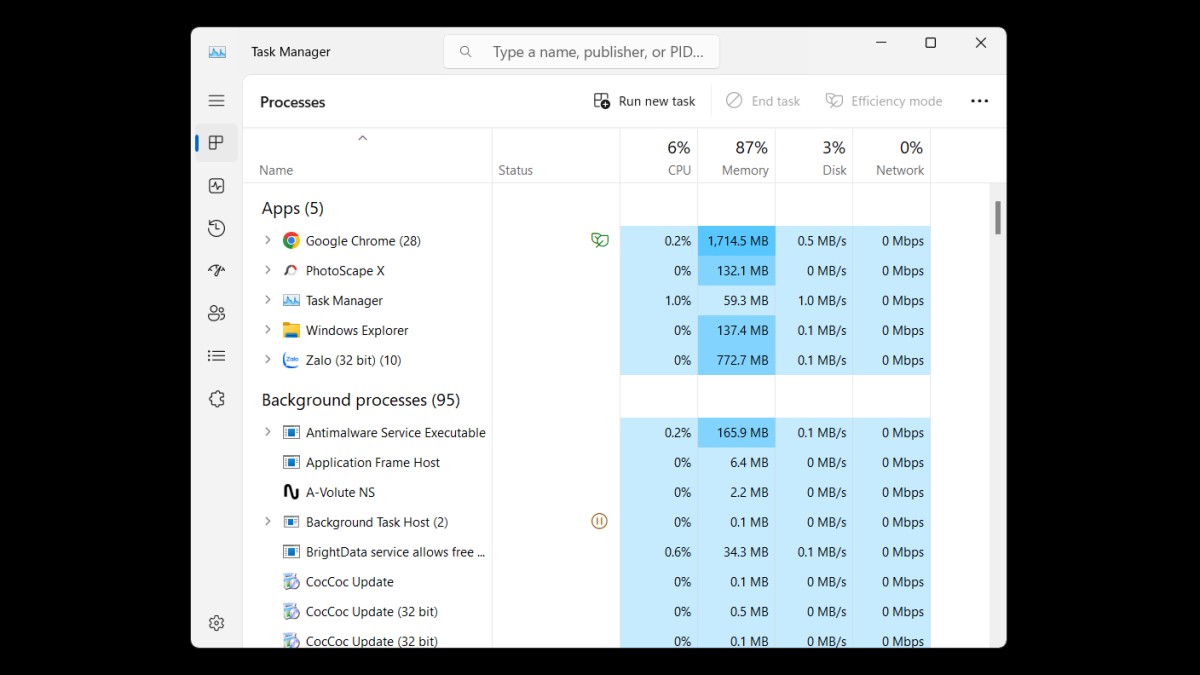This screenshot has width=1200, height=675.
Task: Click the 34.3 MB memory cell
Action: pyautogui.click(x=736, y=552)
